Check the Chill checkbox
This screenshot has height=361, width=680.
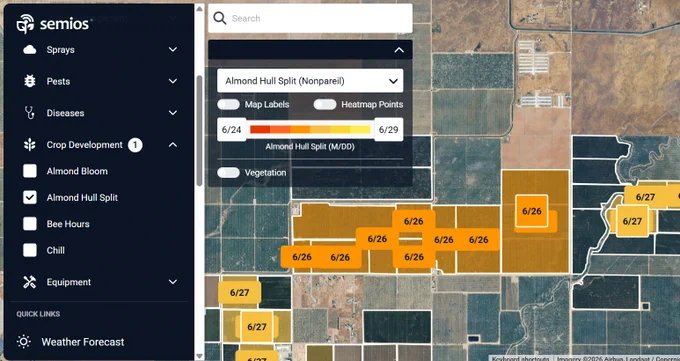30,250
